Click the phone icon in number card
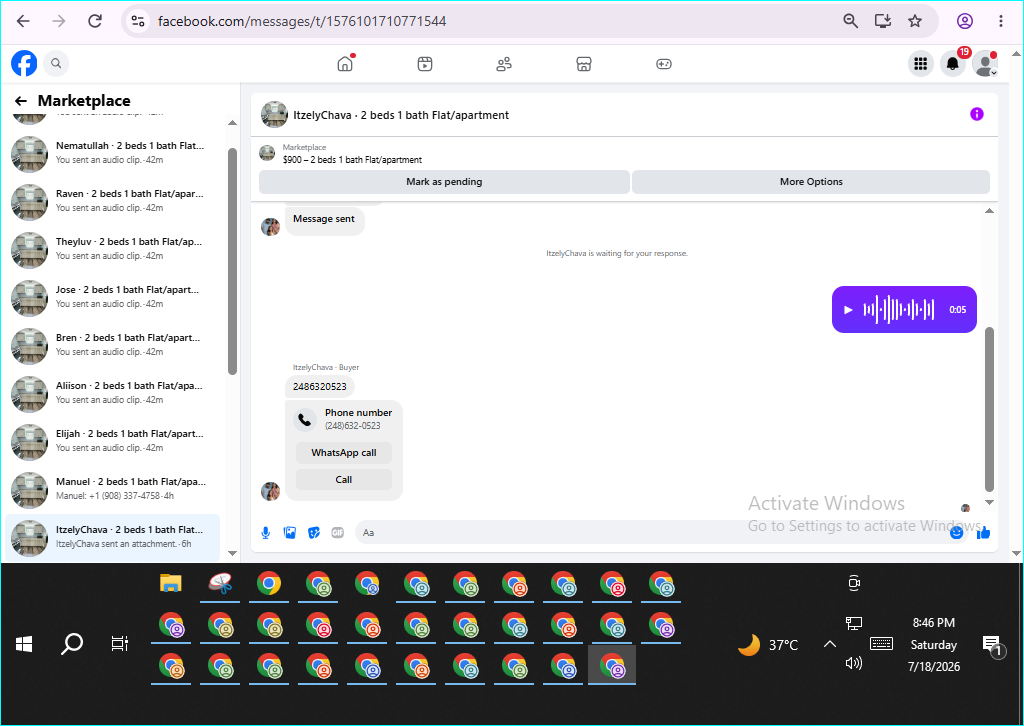1024x726 pixels. click(304, 419)
